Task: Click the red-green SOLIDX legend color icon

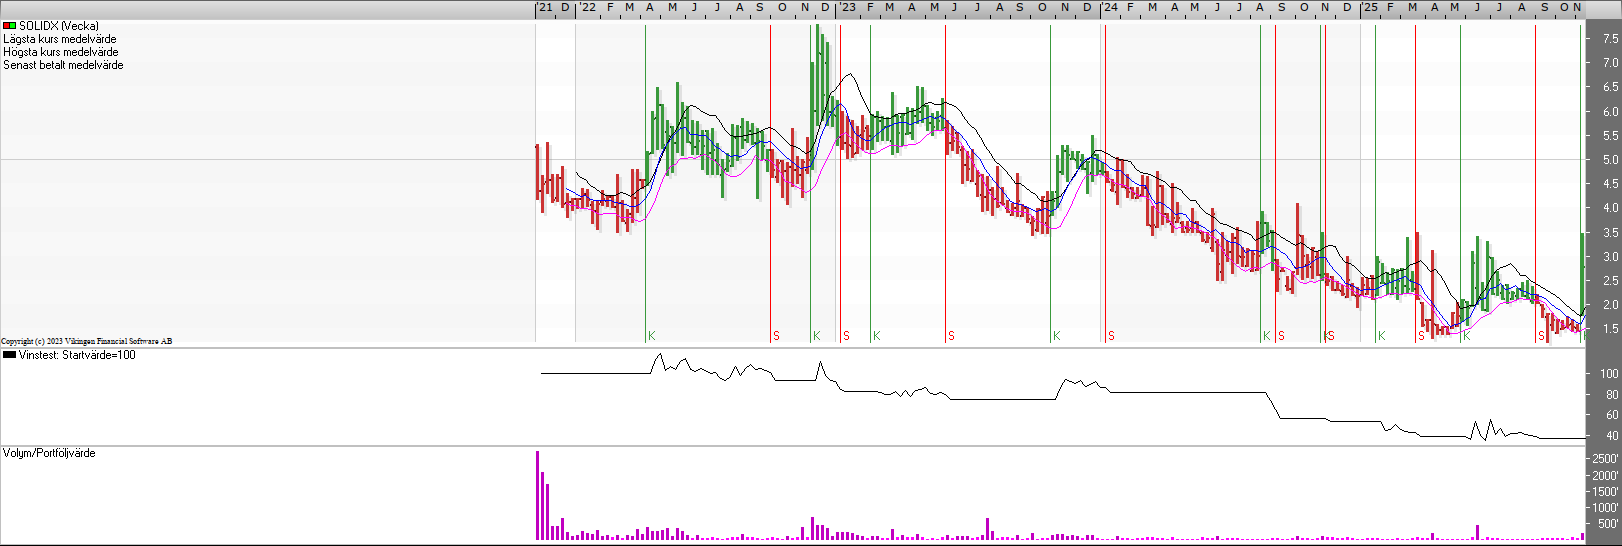Action: click(9, 26)
